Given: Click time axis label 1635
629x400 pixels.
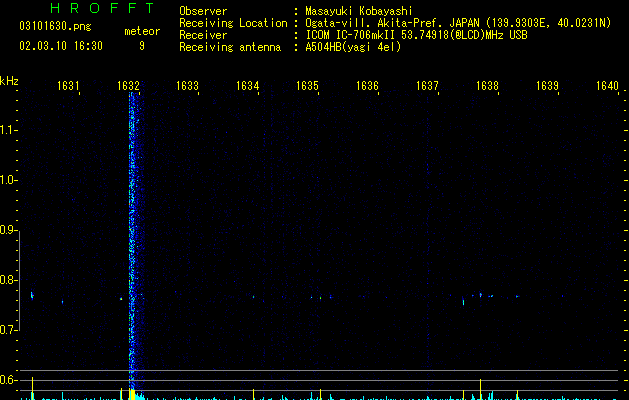Looking at the screenshot, I should tap(307, 86).
